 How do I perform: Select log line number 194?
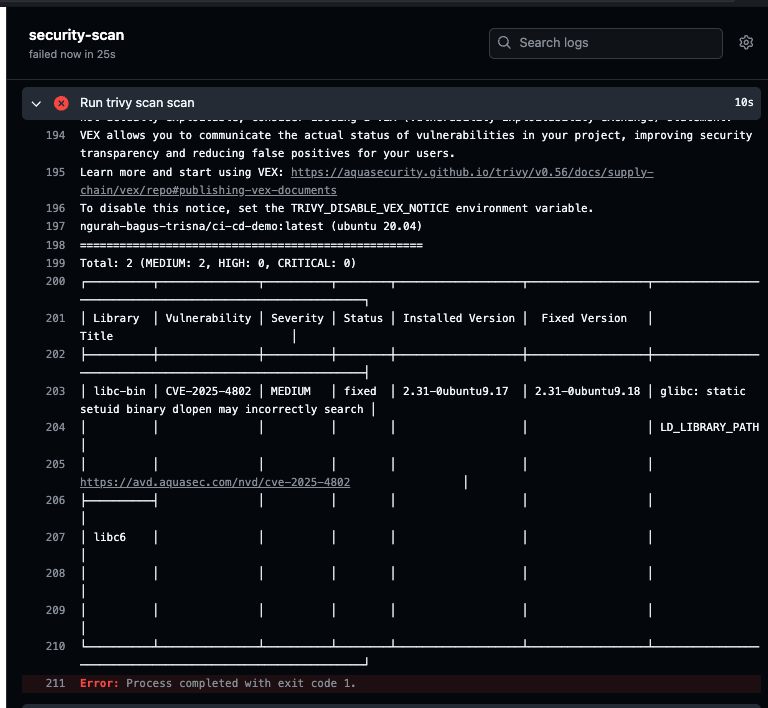(x=55, y=136)
